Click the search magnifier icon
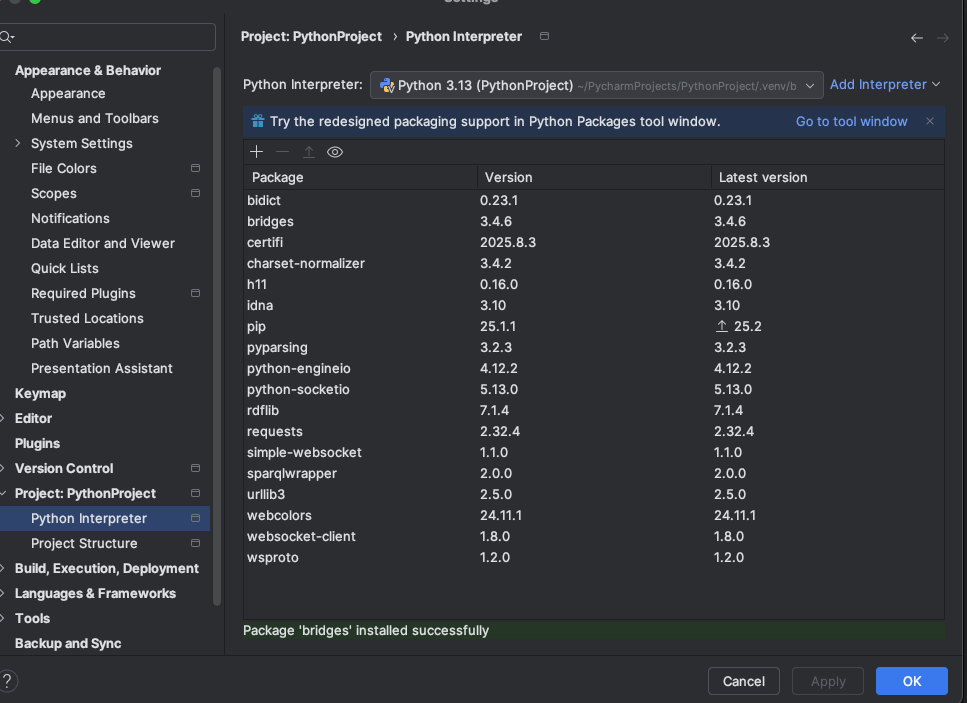This screenshot has height=703, width=967. [7, 37]
